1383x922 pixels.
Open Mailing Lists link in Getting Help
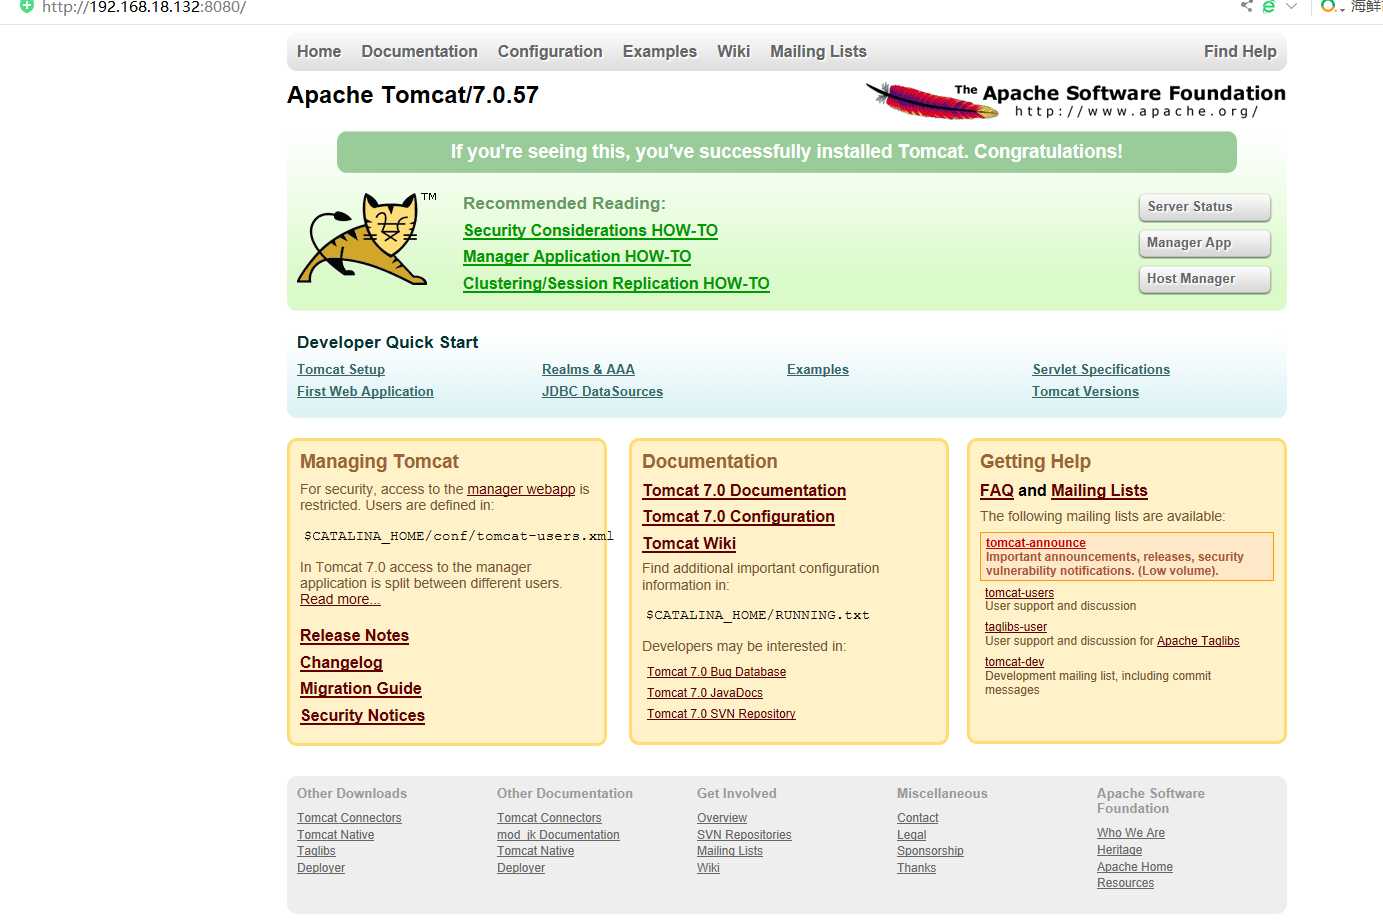tap(1099, 491)
